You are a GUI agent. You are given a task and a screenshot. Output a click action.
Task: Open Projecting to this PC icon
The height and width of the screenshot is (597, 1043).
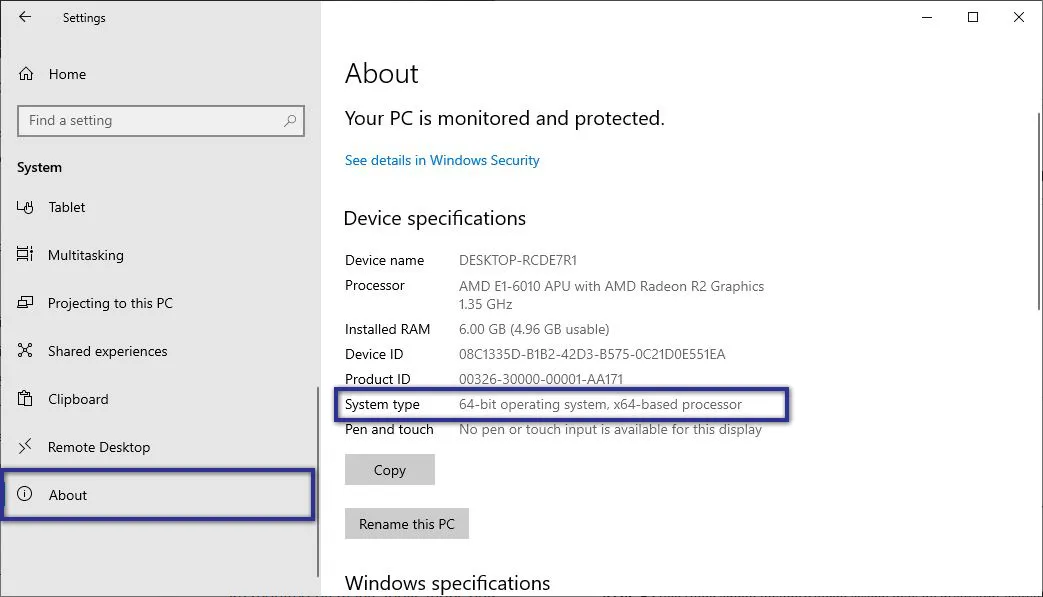26,303
